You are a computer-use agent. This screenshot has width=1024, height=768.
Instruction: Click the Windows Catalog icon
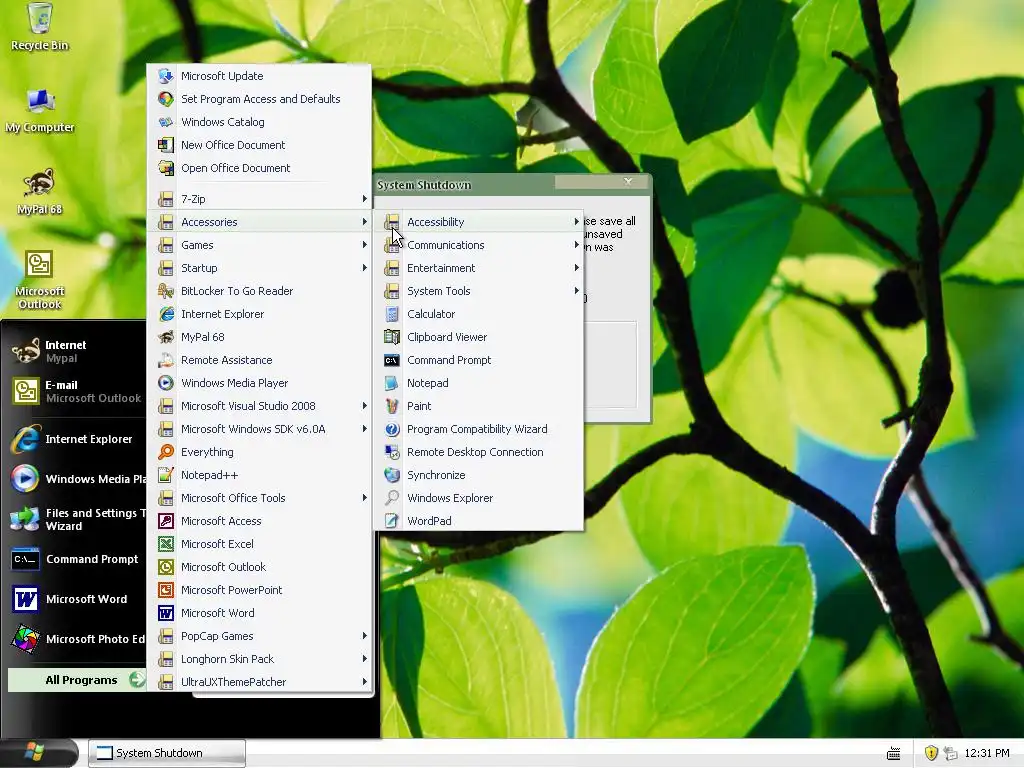point(166,122)
